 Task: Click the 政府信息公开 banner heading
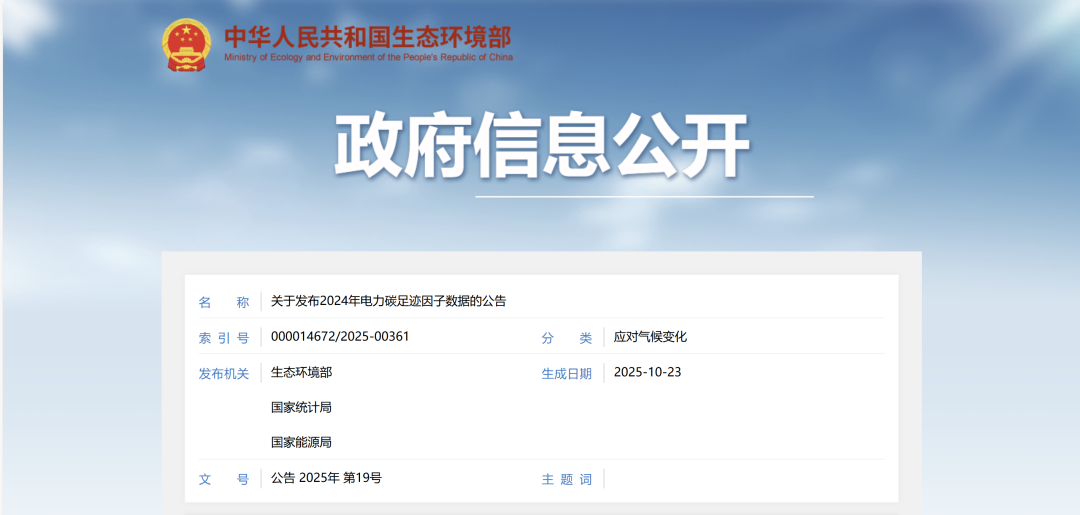[x=541, y=147]
